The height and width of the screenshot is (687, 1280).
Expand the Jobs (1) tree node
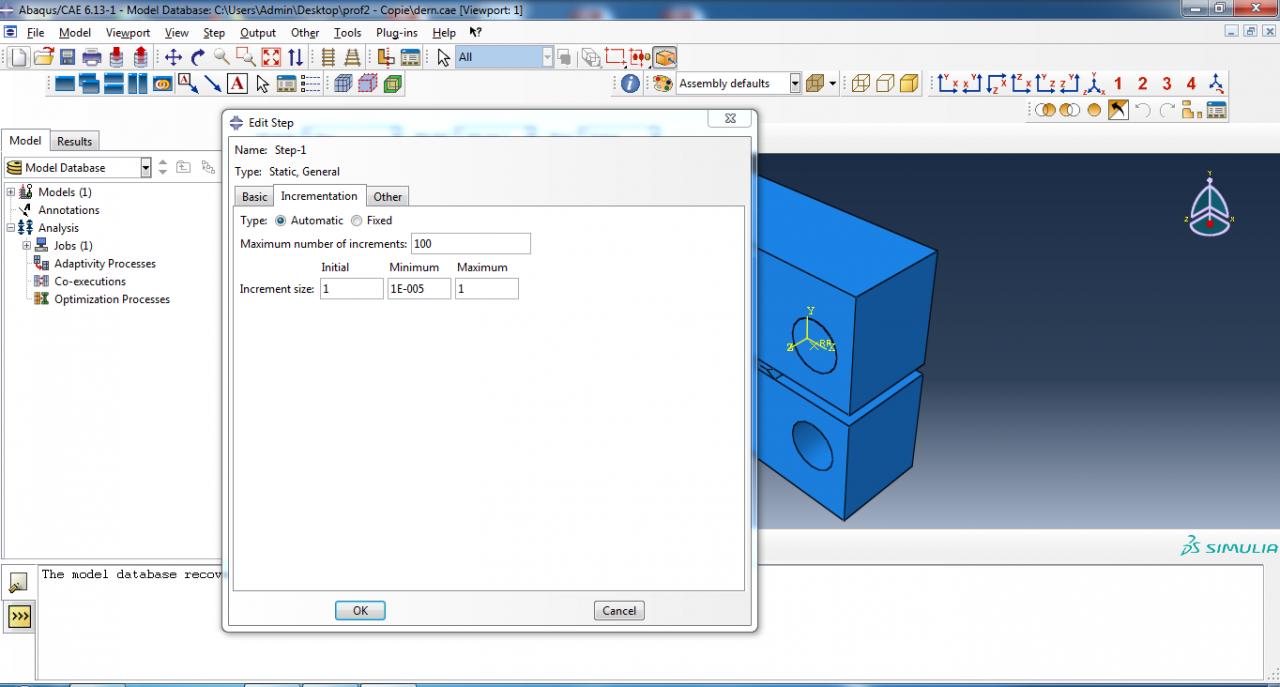click(x=27, y=245)
